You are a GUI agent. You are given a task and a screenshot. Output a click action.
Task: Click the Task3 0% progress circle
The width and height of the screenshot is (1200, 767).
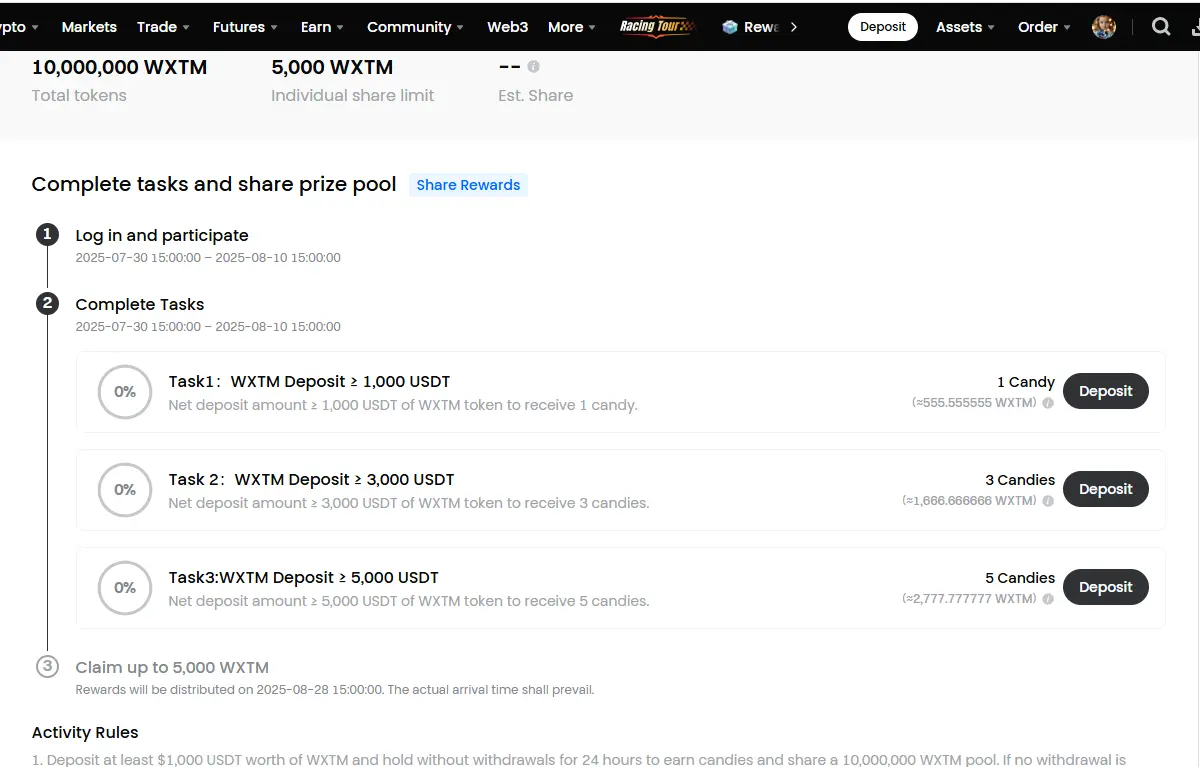point(125,588)
